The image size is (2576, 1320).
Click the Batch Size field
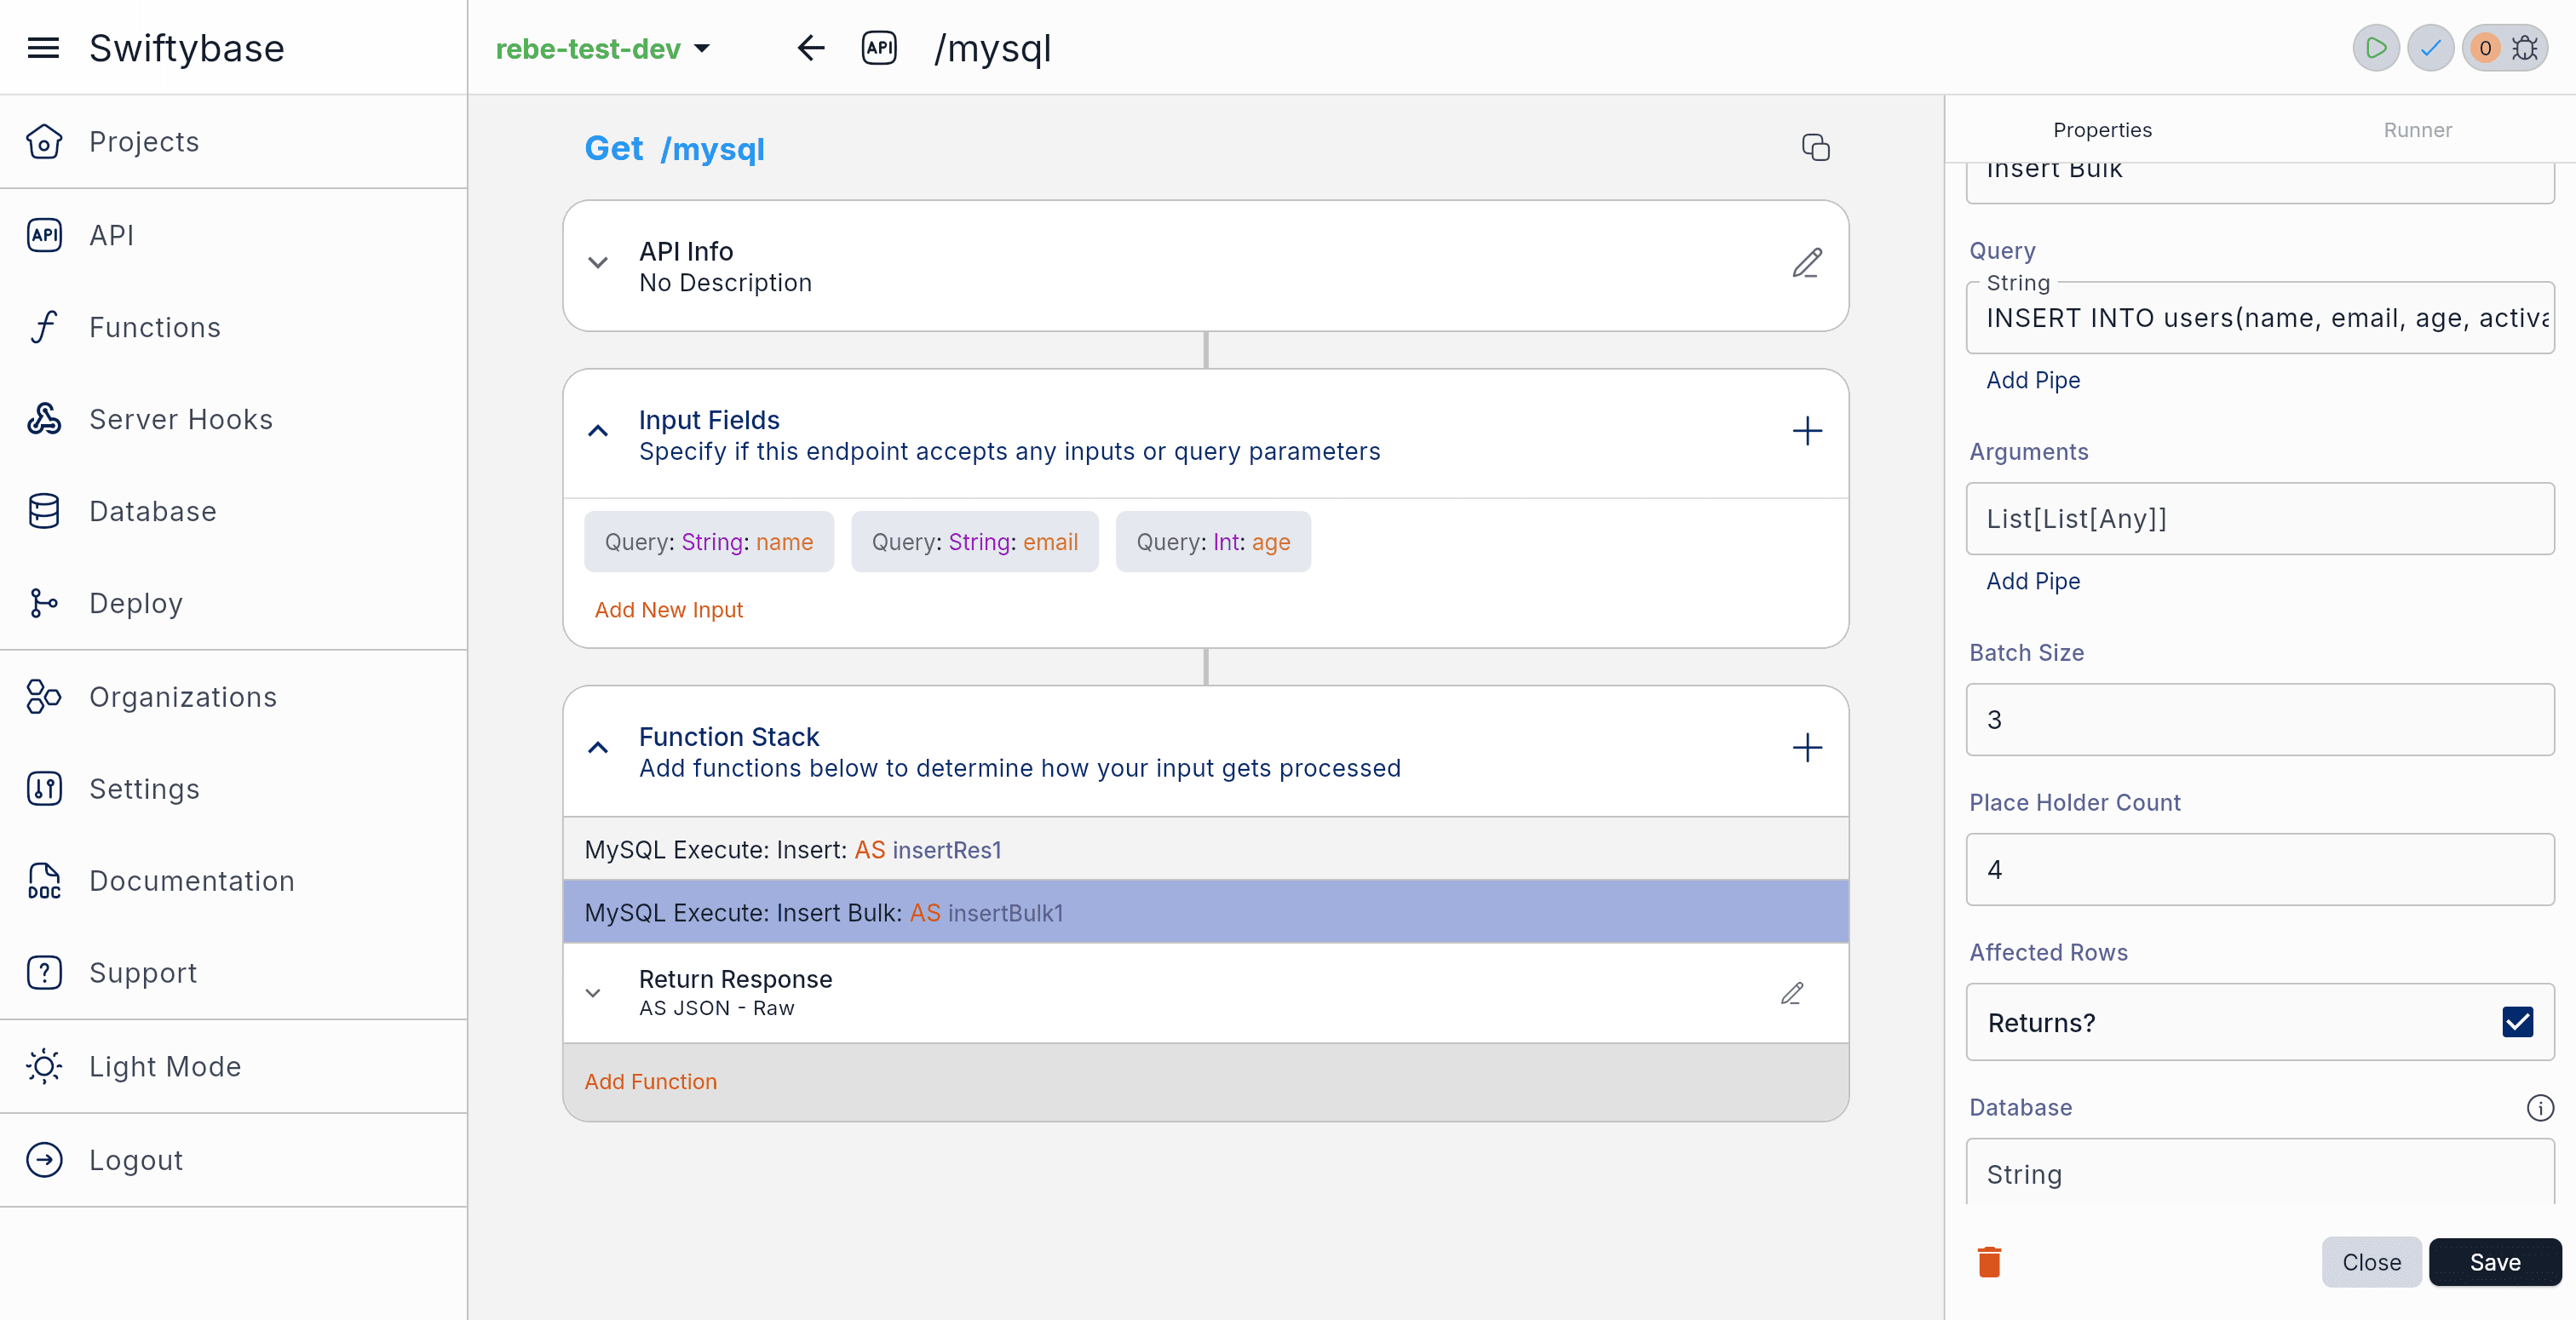pos(2260,720)
